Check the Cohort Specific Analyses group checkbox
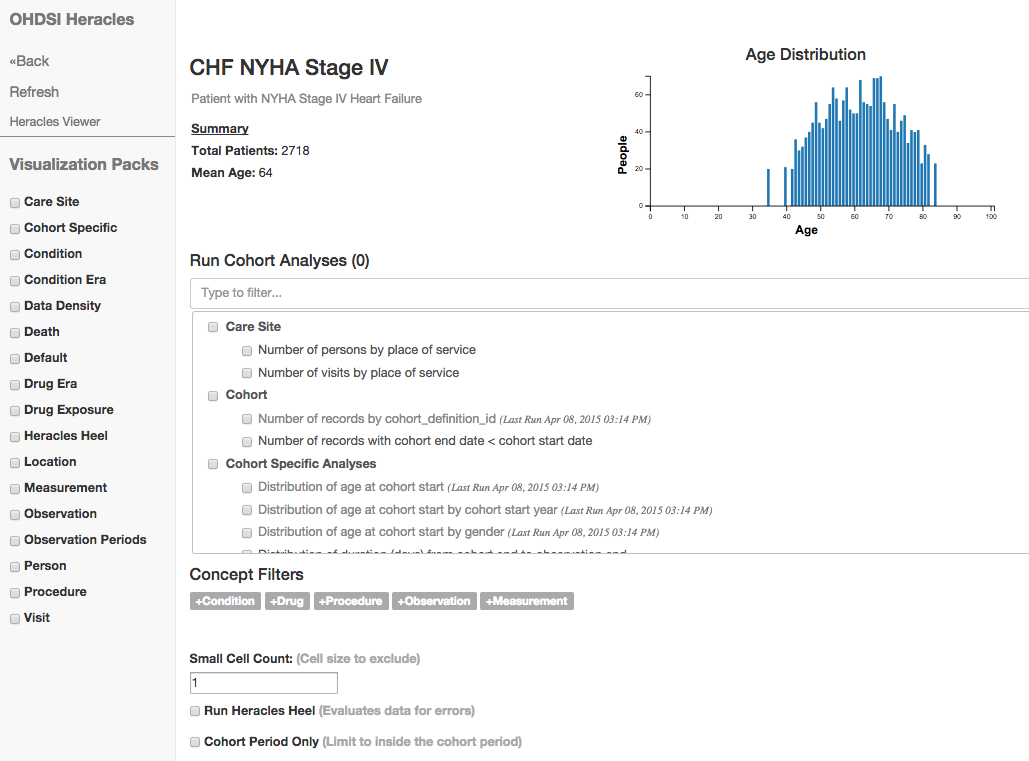This screenshot has width=1029, height=761. click(213, 464)
